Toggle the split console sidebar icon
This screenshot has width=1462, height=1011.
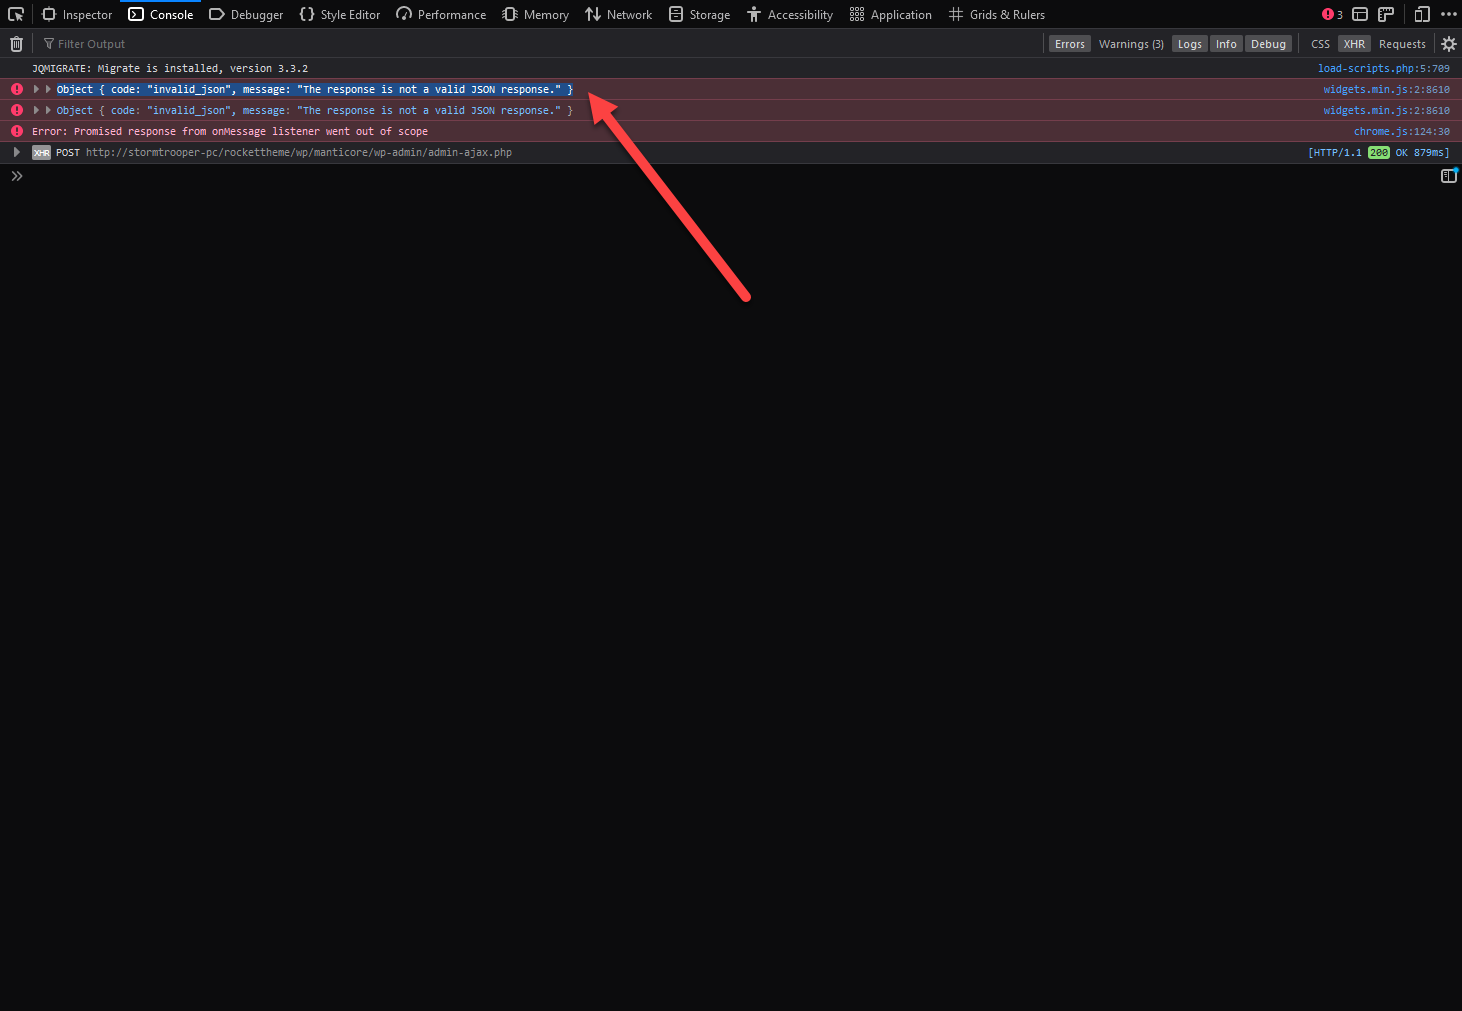[1449, 176]
